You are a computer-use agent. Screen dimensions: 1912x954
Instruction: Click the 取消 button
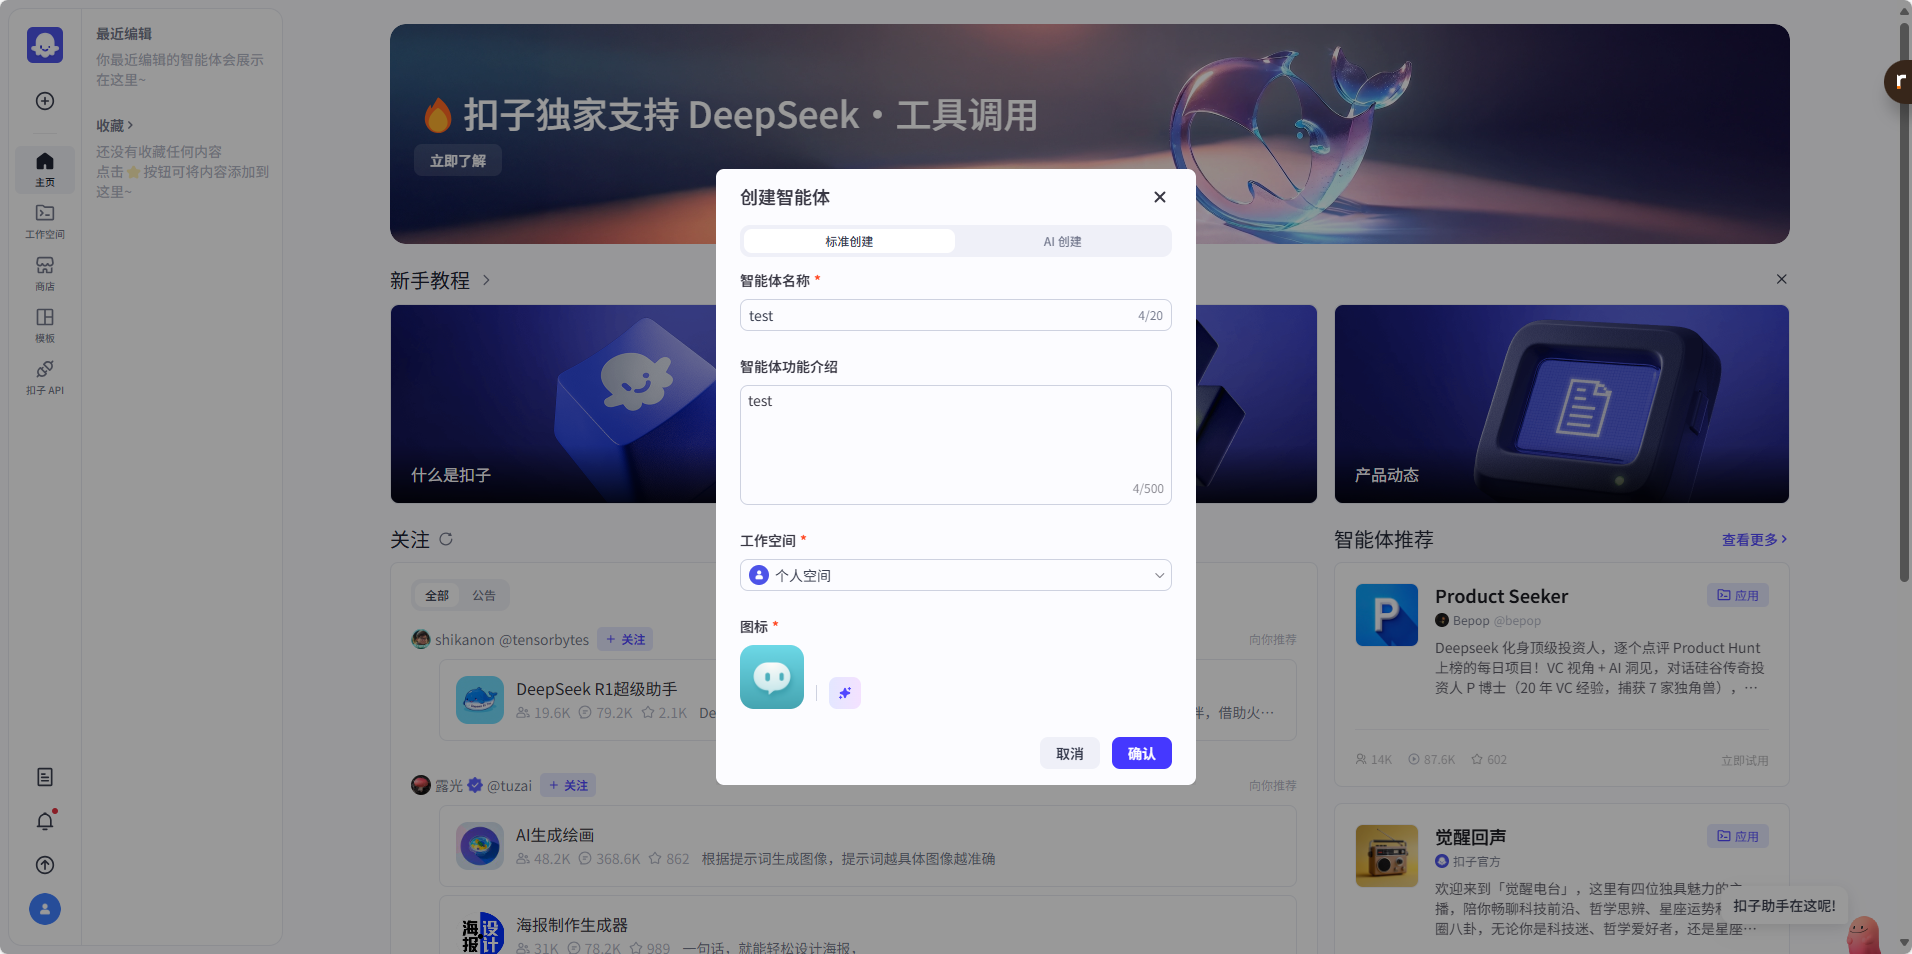tap(1070, 753)
